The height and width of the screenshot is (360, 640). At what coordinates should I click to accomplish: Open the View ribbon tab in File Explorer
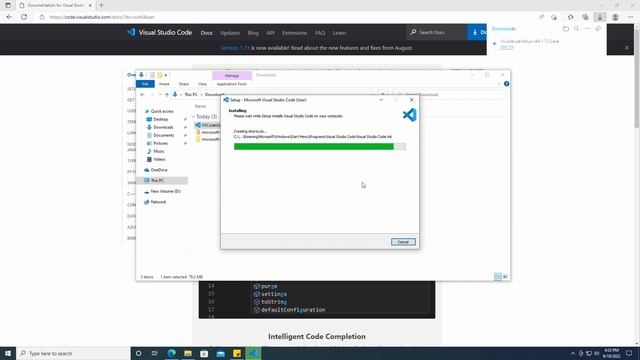coord(202,84)
